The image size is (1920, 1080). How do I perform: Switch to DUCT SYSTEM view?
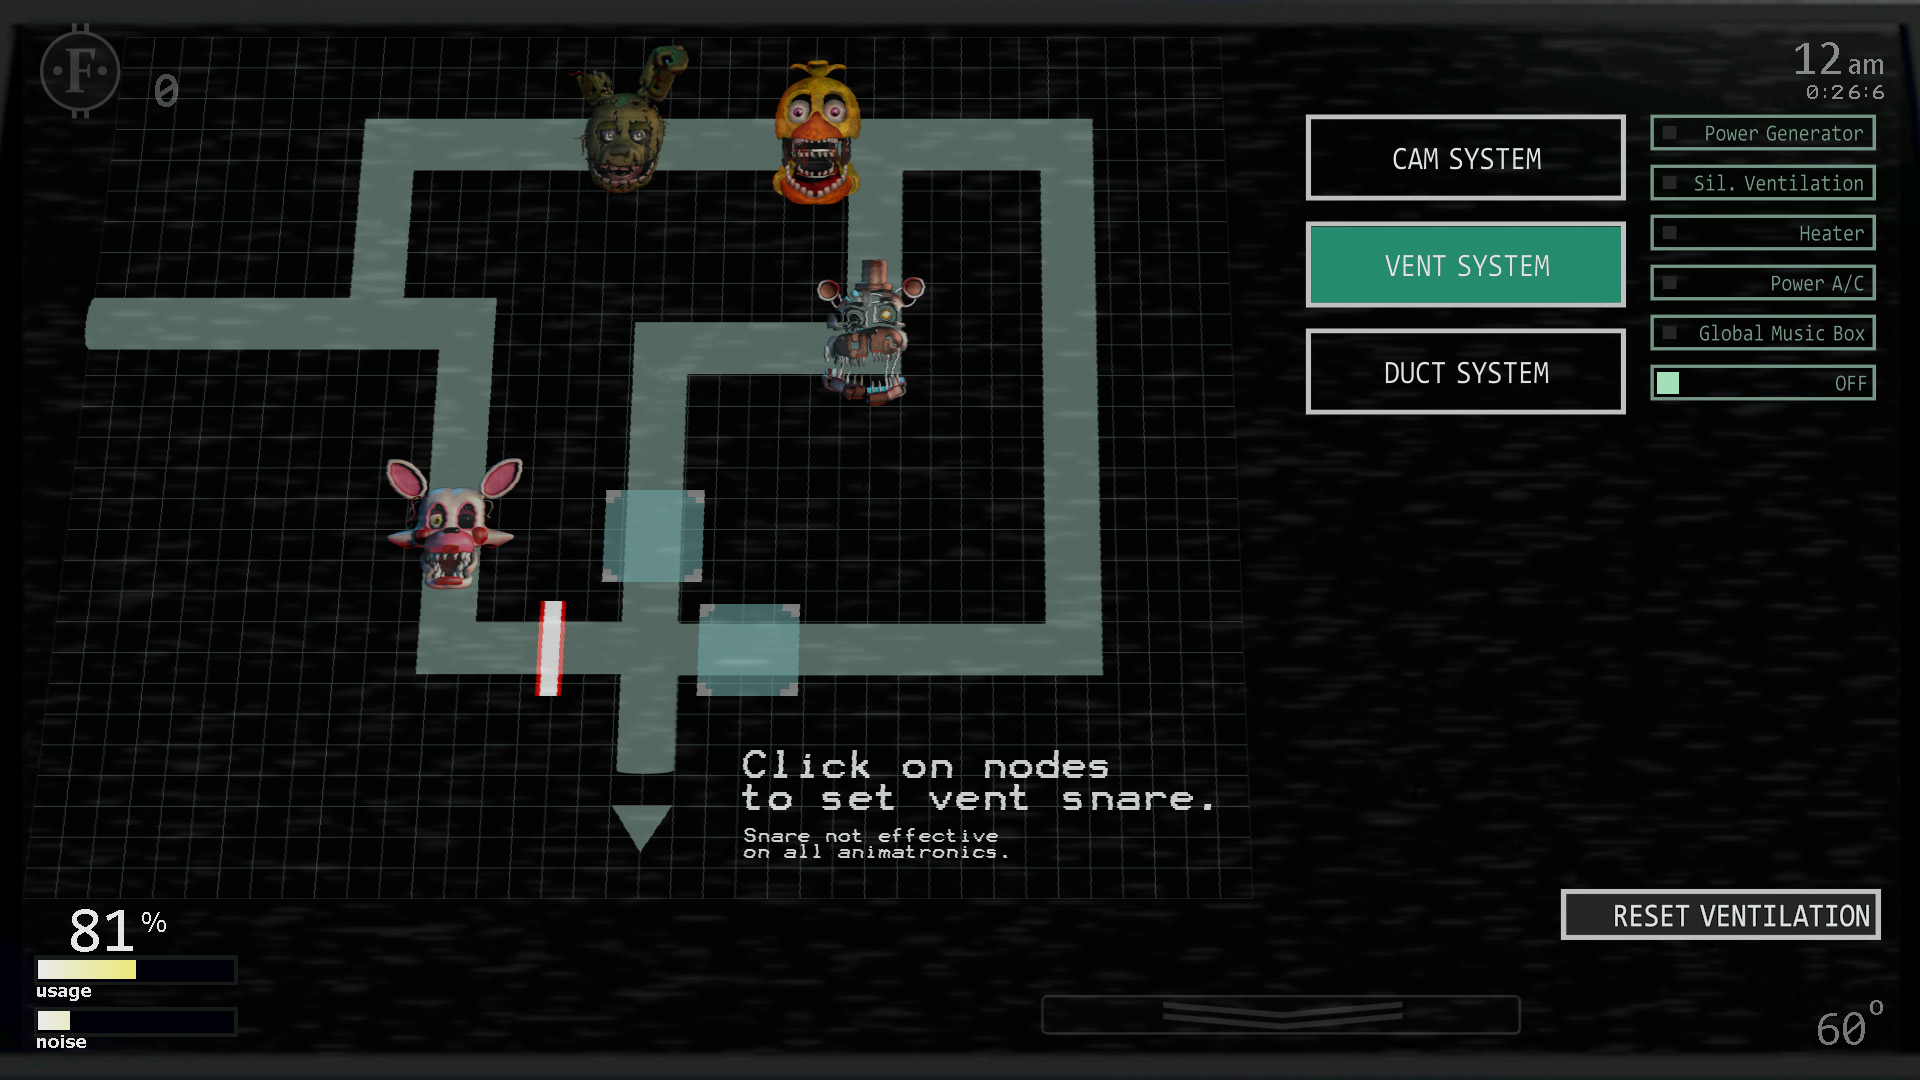1465,373
